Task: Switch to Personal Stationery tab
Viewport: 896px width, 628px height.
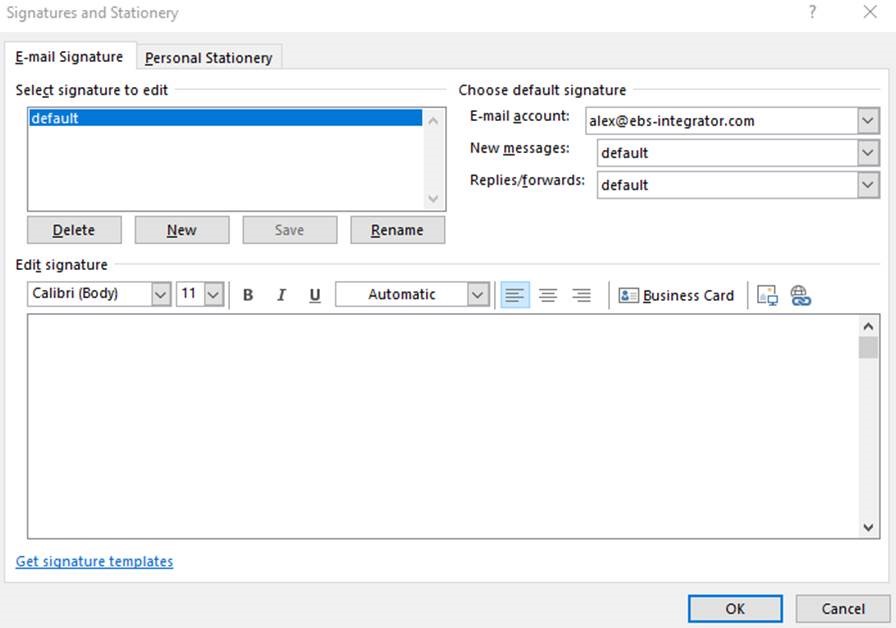Action: point(208,58)
